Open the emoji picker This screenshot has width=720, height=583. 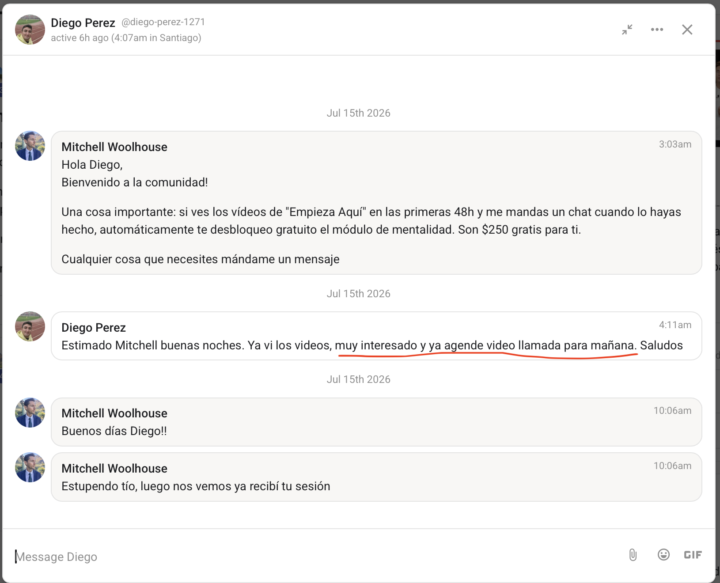coord(664,555)
